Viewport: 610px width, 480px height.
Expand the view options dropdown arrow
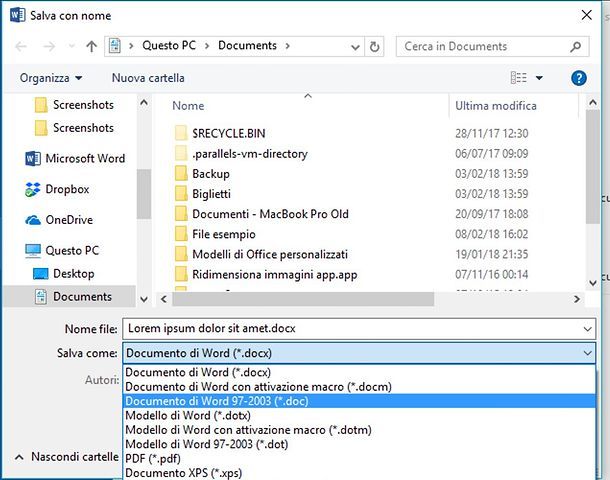(x=539, y=78)
